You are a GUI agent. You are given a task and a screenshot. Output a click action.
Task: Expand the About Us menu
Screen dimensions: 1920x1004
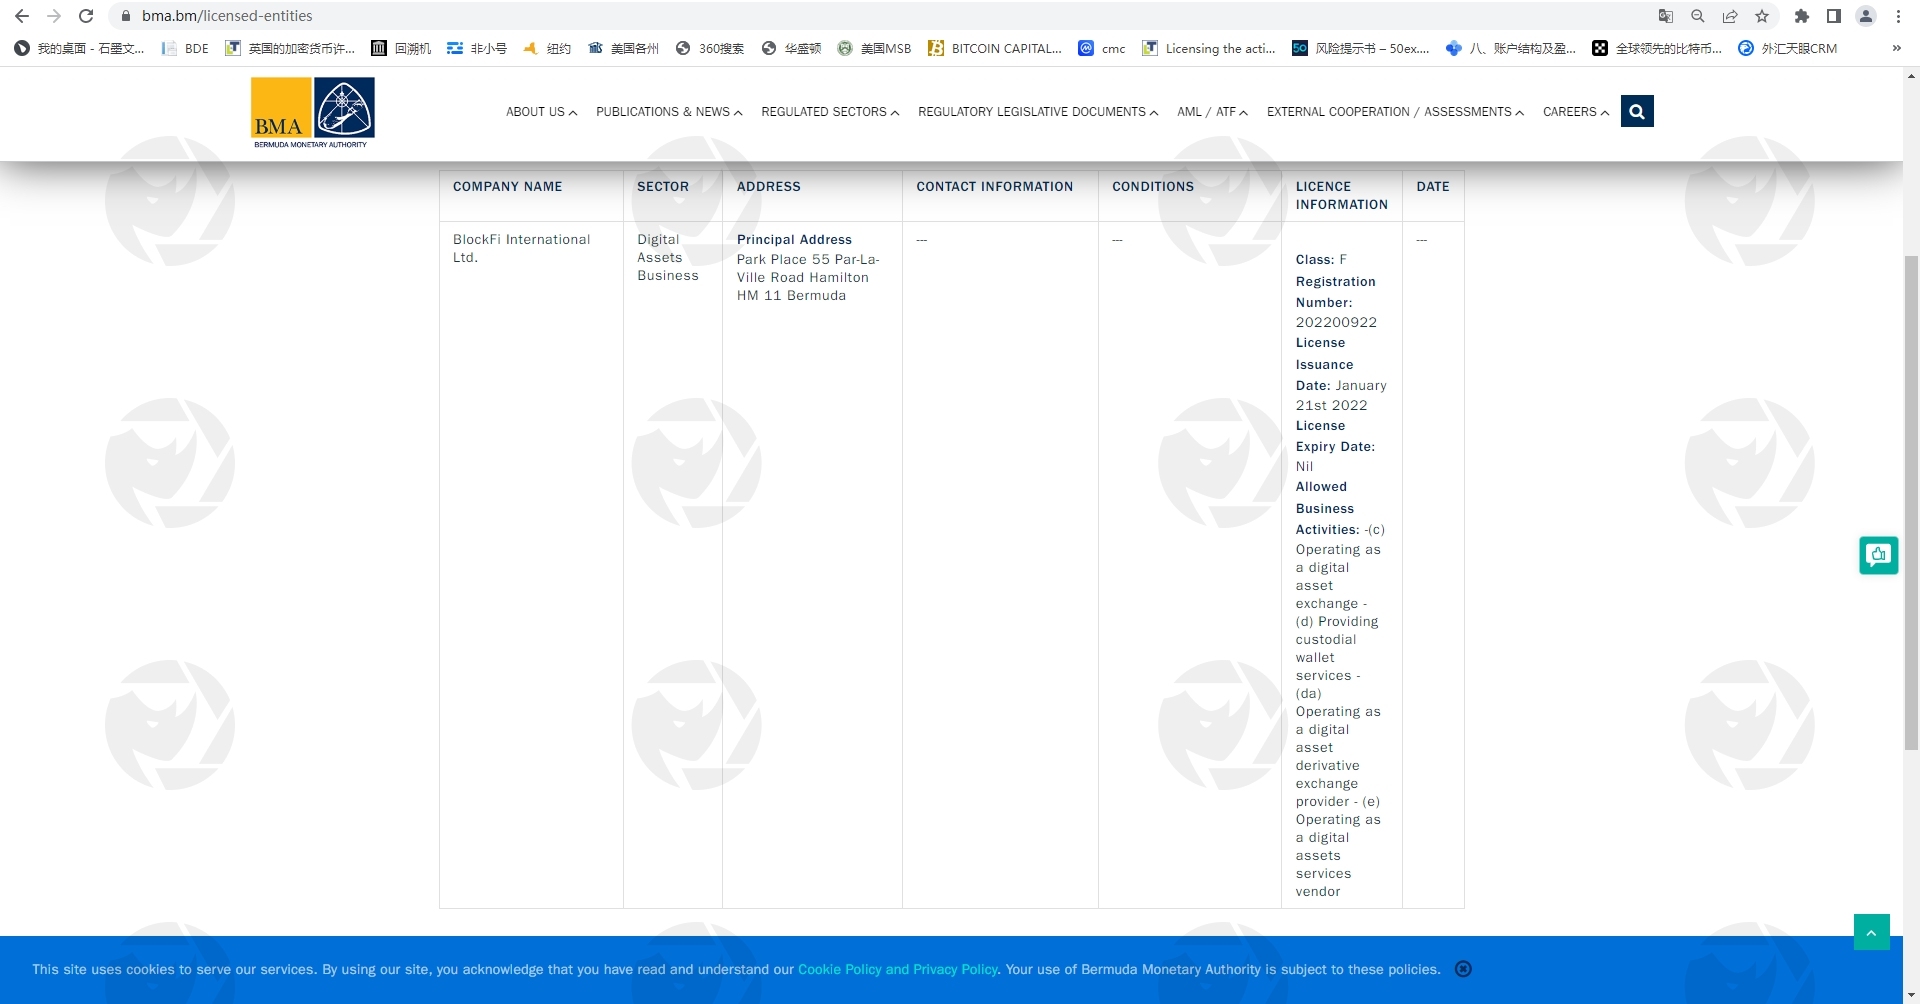541,112
